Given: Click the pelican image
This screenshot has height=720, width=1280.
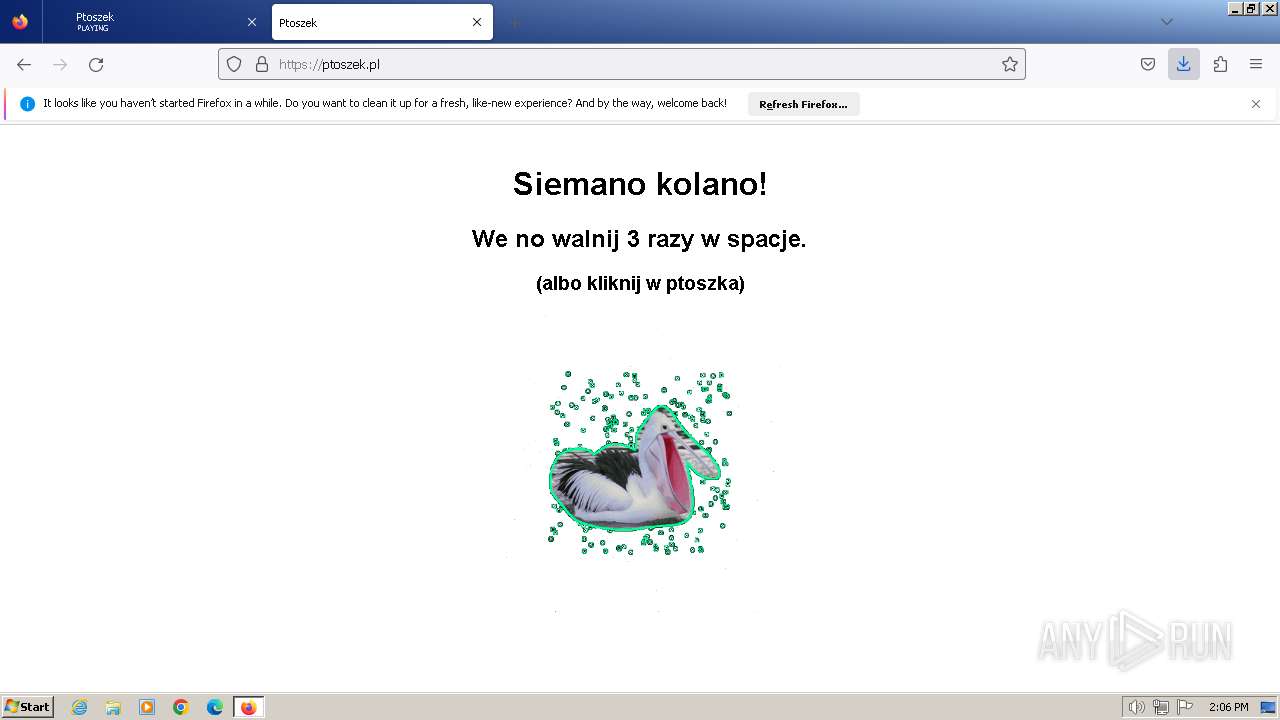Looking at the screenshot, I should 640,463.
